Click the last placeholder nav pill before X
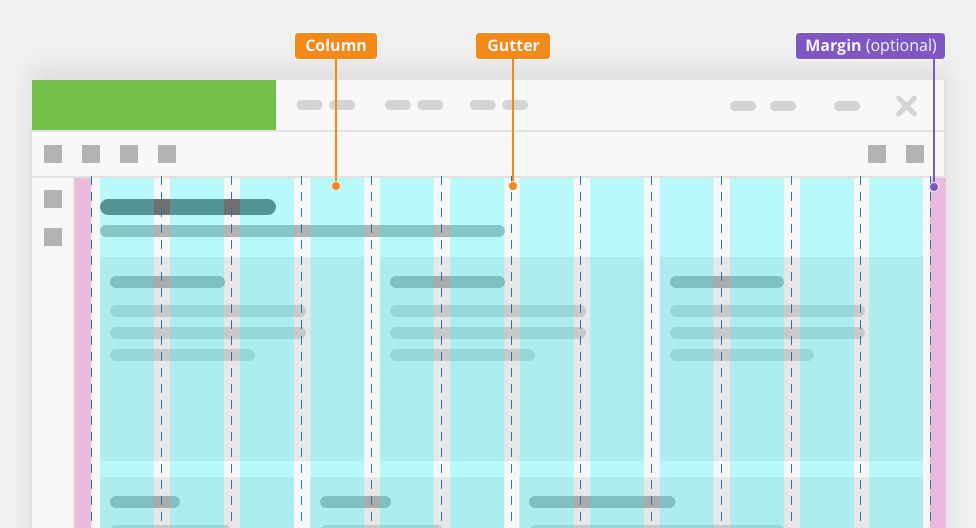 (x=847, y=106)
